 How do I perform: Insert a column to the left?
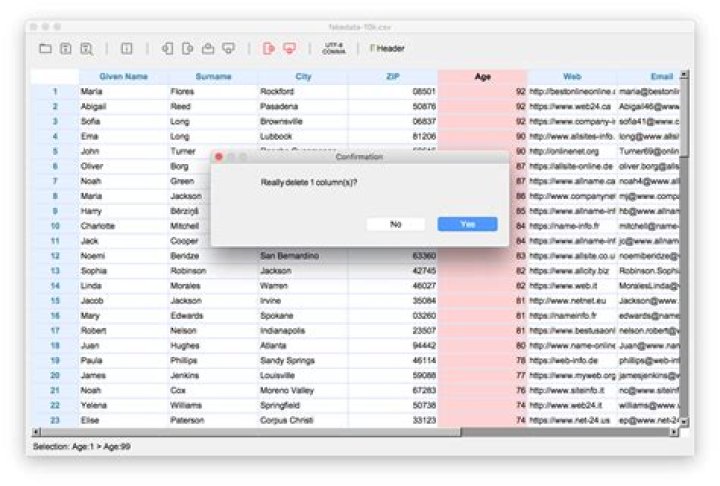[167, 48]
